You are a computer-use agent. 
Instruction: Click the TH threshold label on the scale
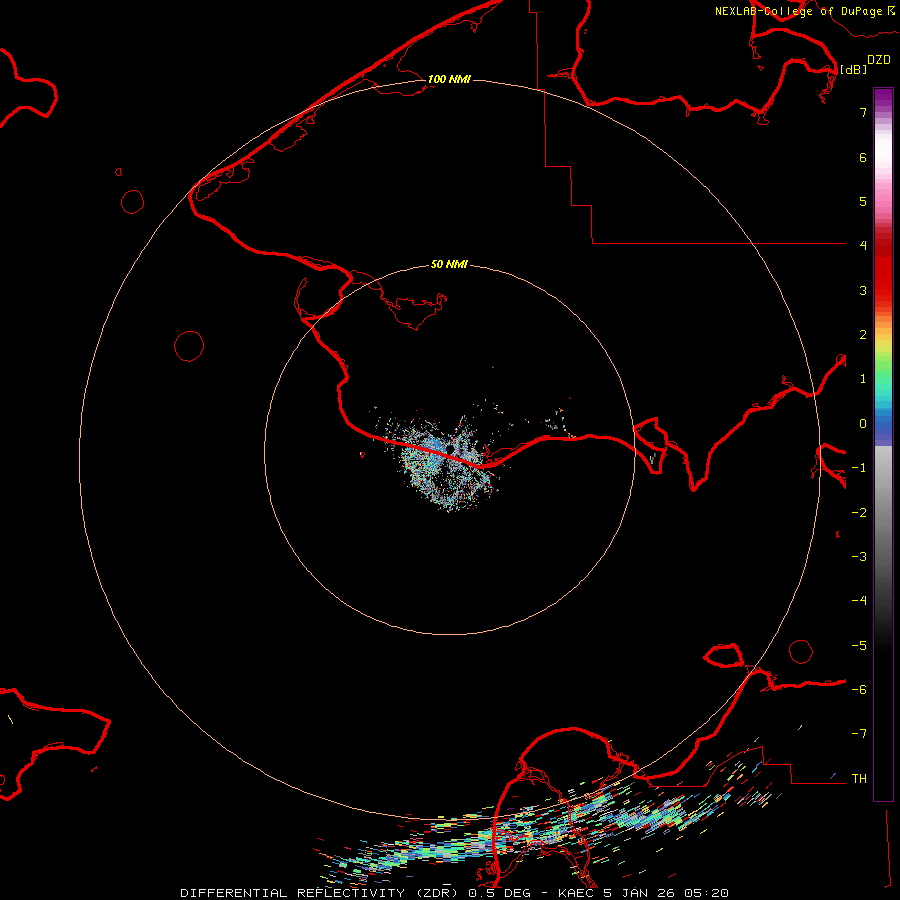[859, 779]
